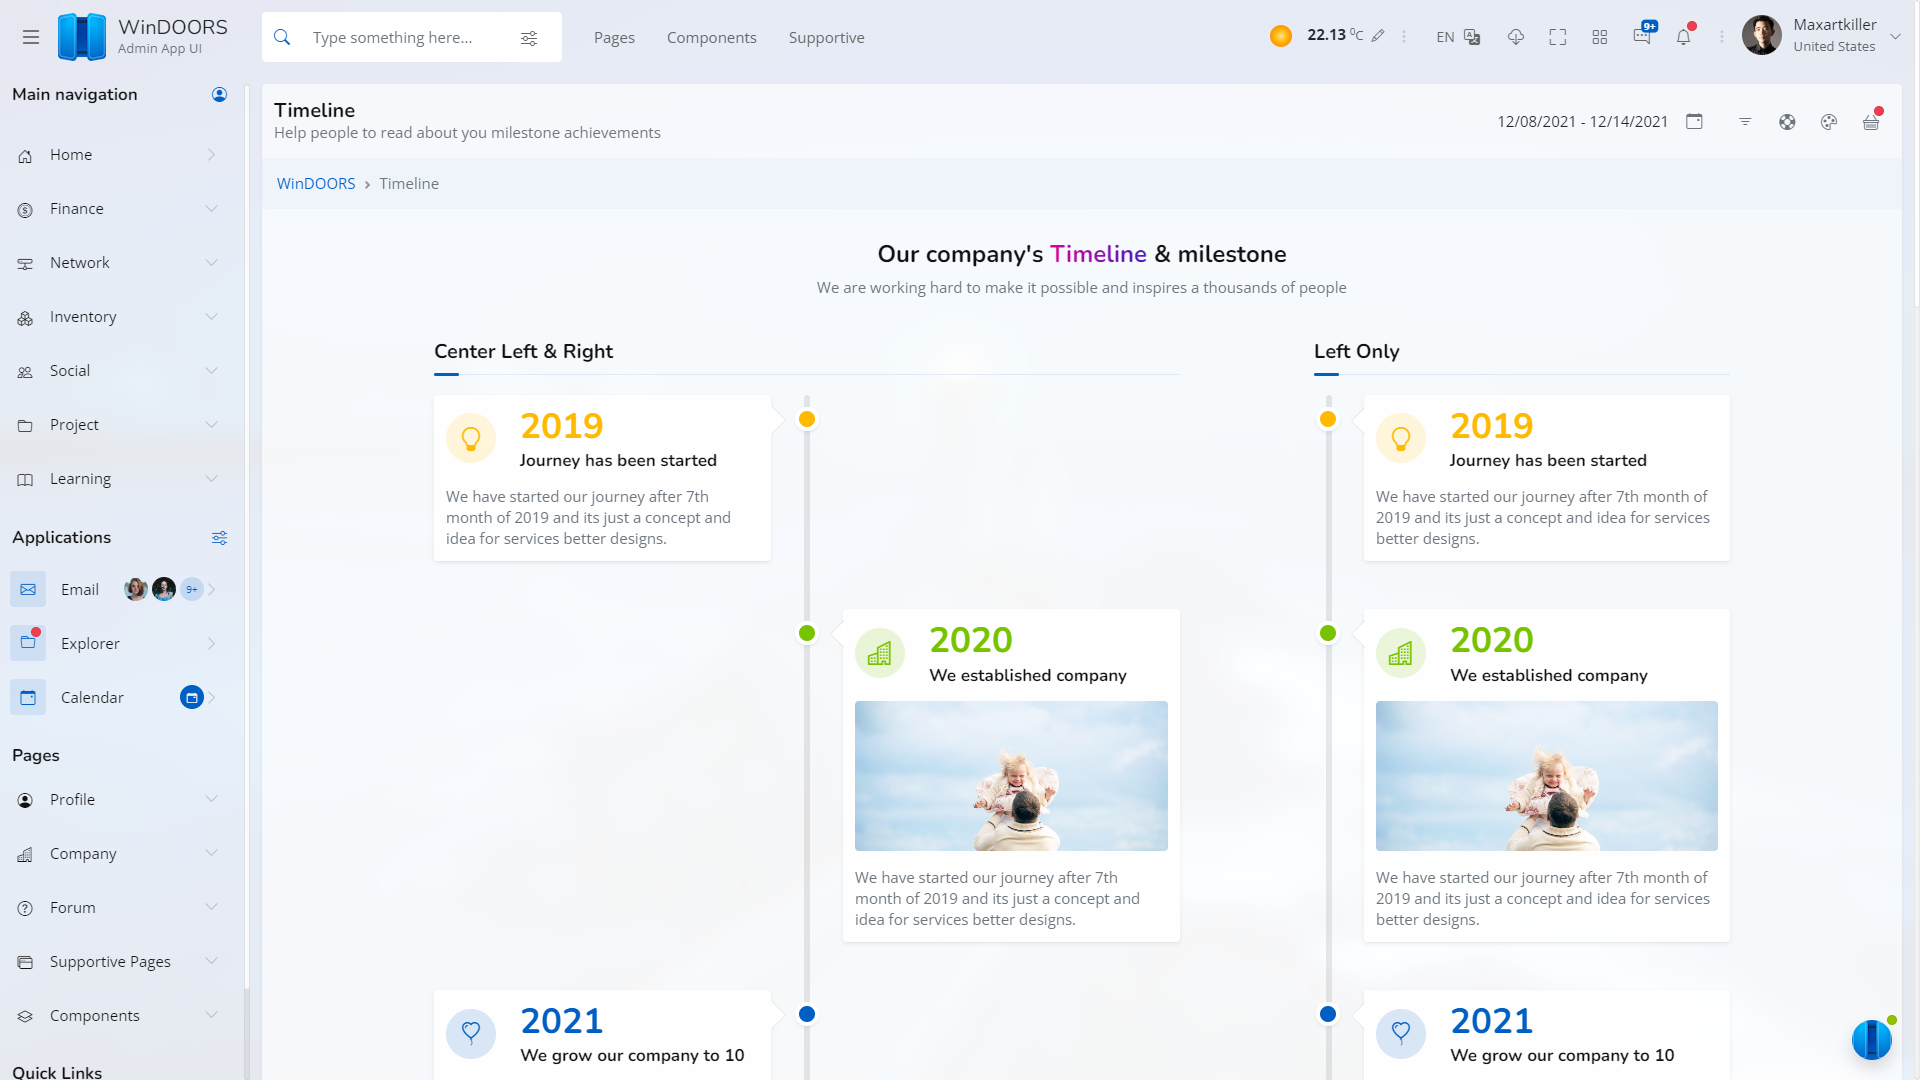The width and height of the screenshot is (1920, 1080).
Task: Open the Components top menu
Action: [x=711, y=38]
